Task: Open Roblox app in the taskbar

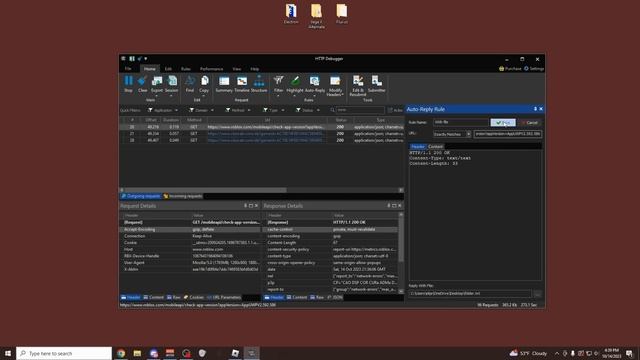Action: point(235,353)
